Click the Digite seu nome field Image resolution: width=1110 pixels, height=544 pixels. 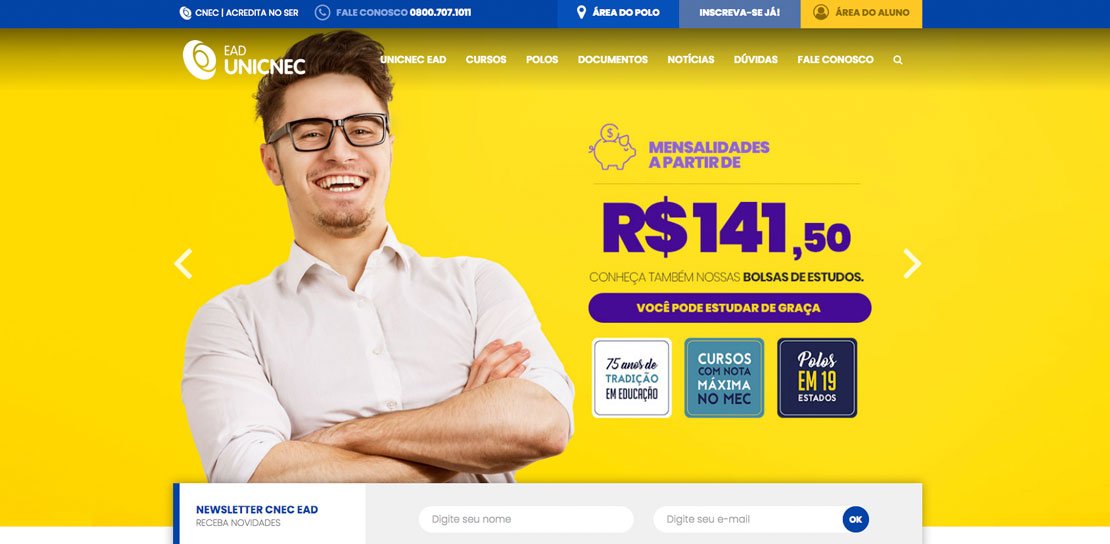point(526,519)
